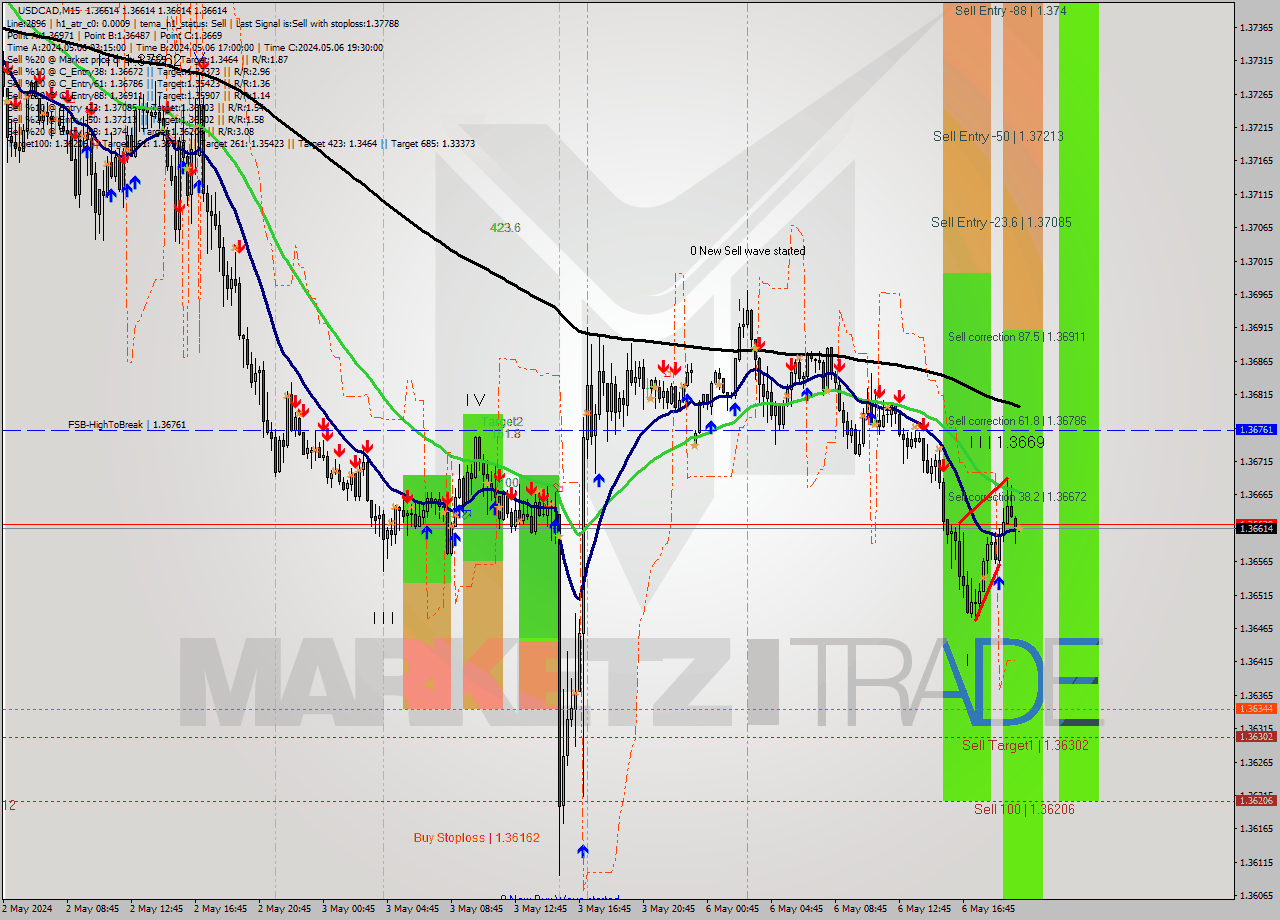Viewport: 1280px width, 920px height.
Task: Click the 'Buy Stoploss | 1.36162' label
Action: (476, 838)
